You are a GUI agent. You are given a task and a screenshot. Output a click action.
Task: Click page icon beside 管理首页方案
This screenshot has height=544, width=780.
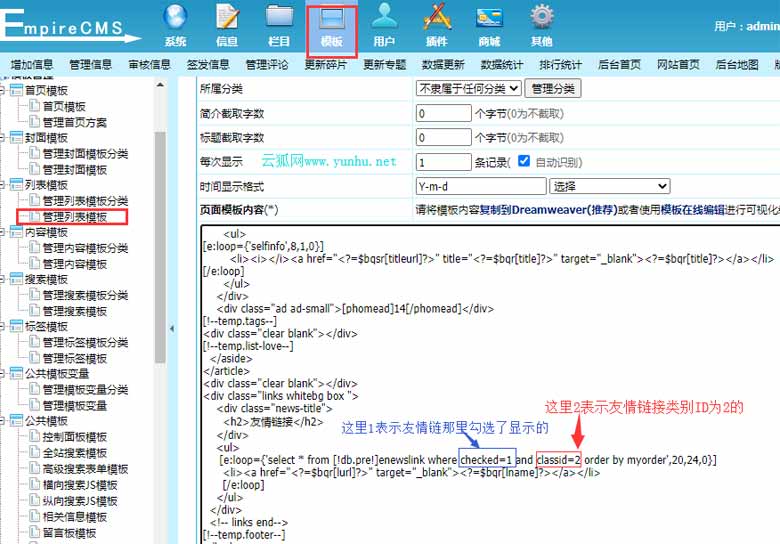pyautogui.click(x=34, y=122)
